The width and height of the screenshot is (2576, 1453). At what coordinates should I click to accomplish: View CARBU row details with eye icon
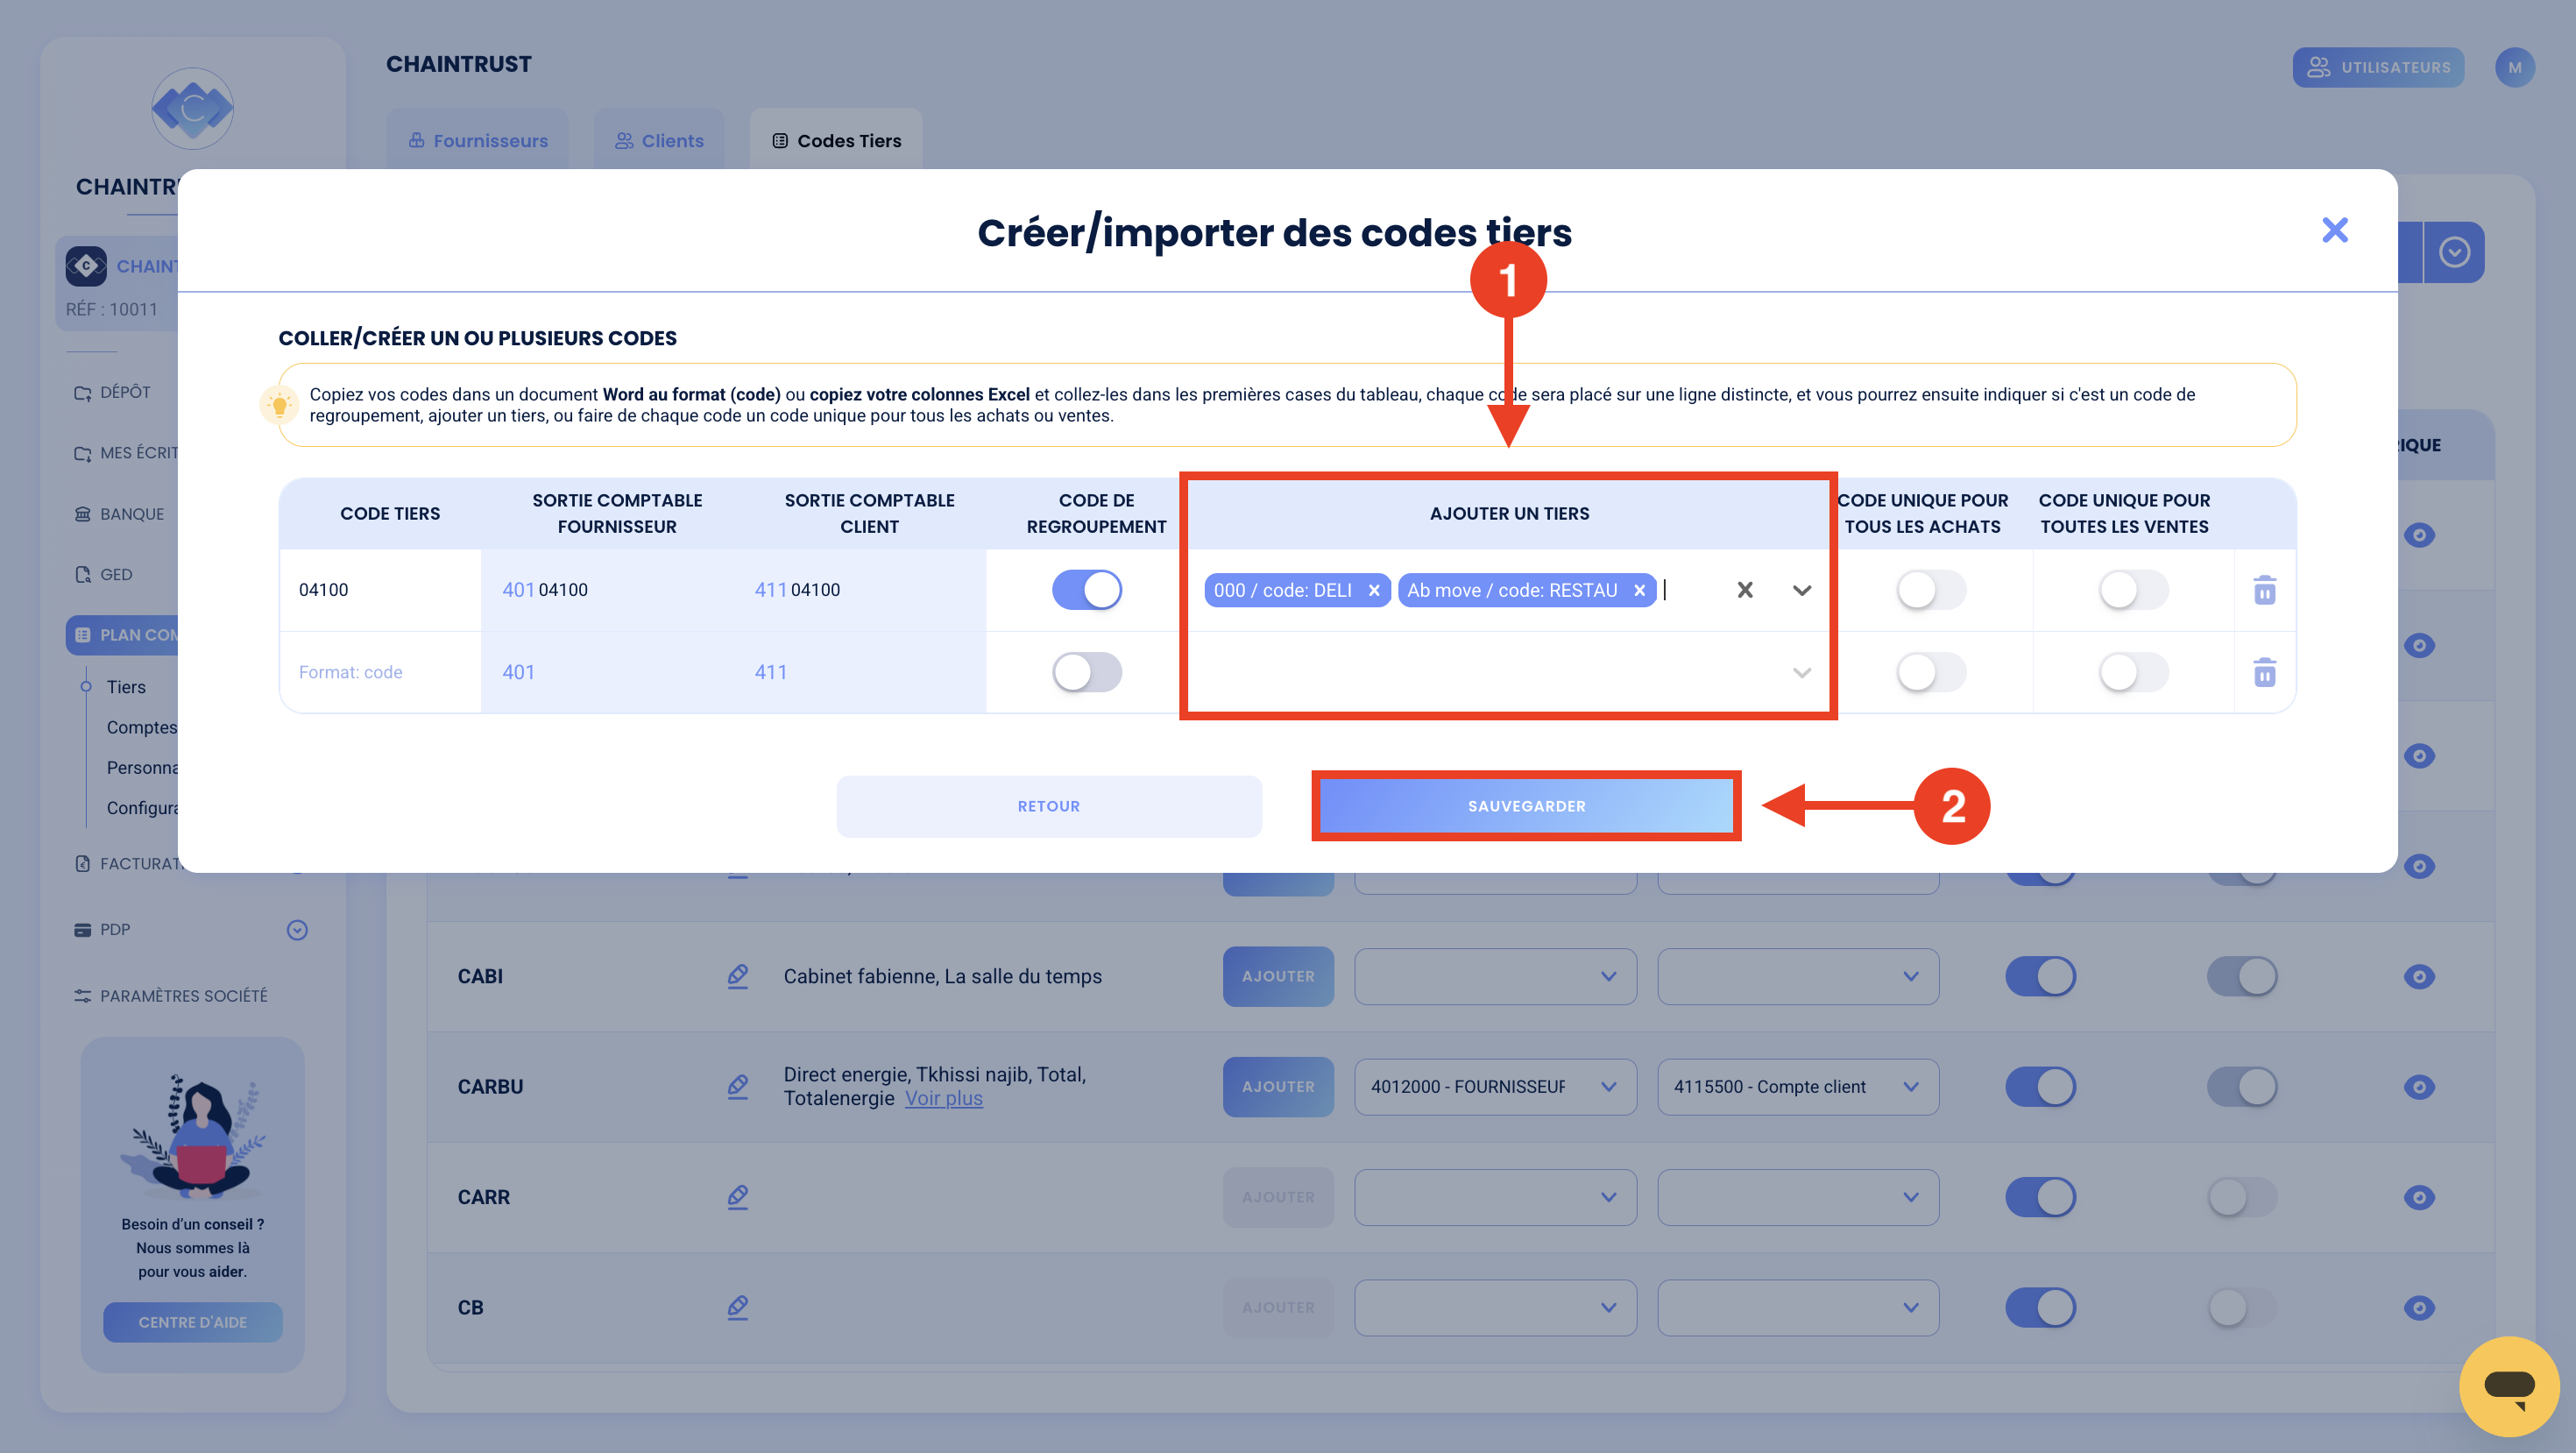click(x=2419, y=1086)
